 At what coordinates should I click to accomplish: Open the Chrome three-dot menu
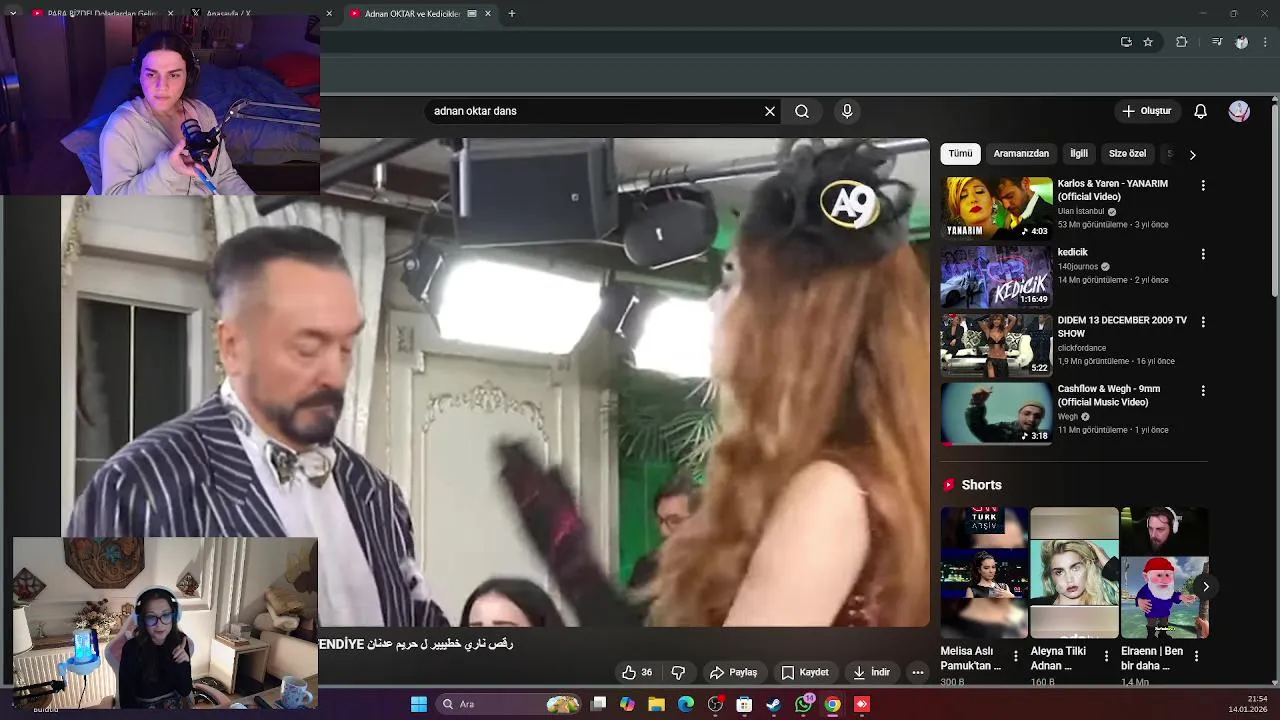coord(1265,42)
